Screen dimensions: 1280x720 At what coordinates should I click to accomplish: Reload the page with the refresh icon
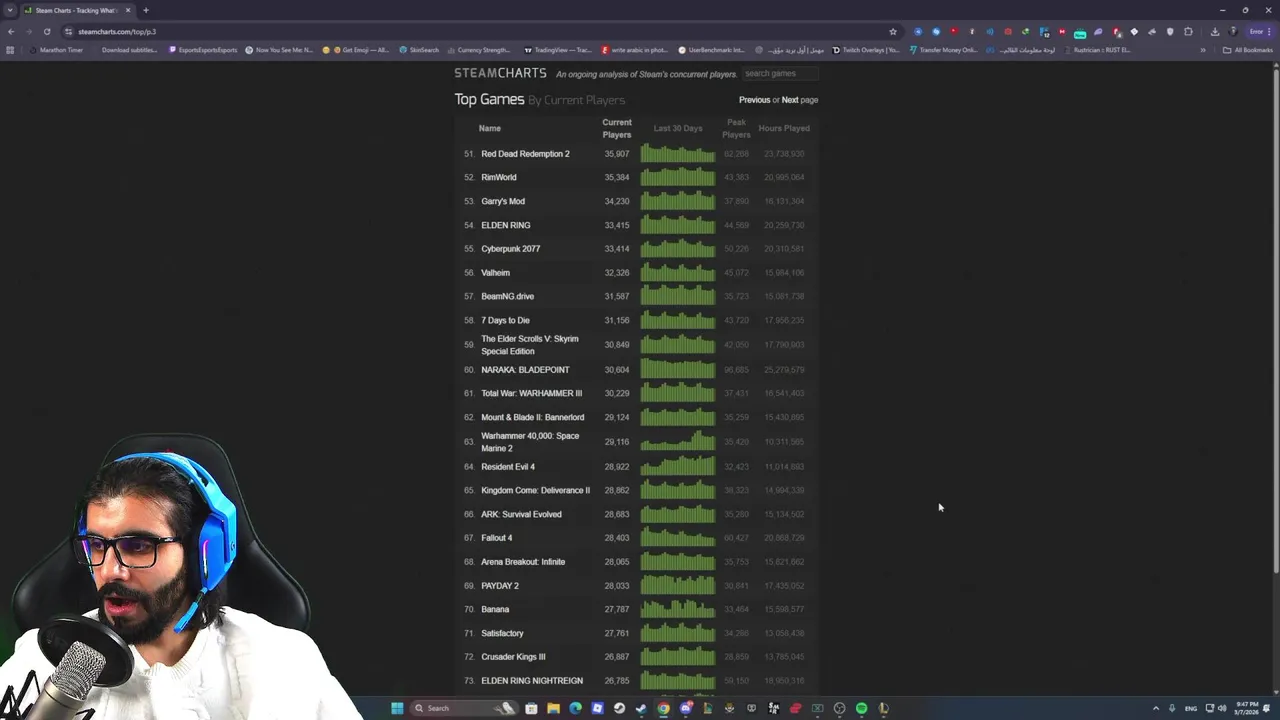46,31
